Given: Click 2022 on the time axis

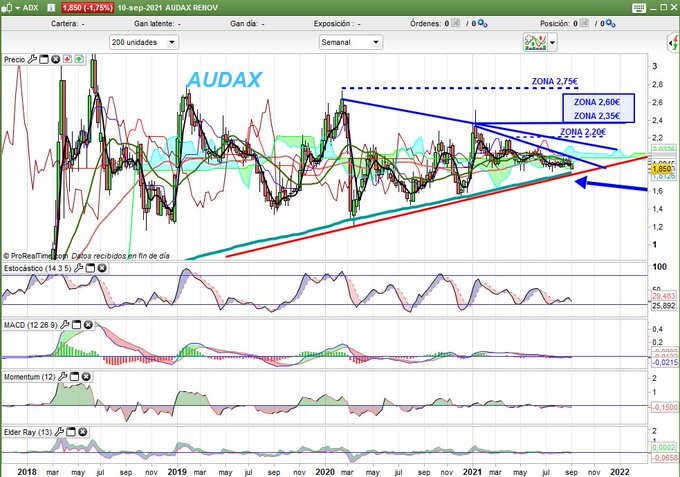Looking at the screenshot, I should pos(620,472).
